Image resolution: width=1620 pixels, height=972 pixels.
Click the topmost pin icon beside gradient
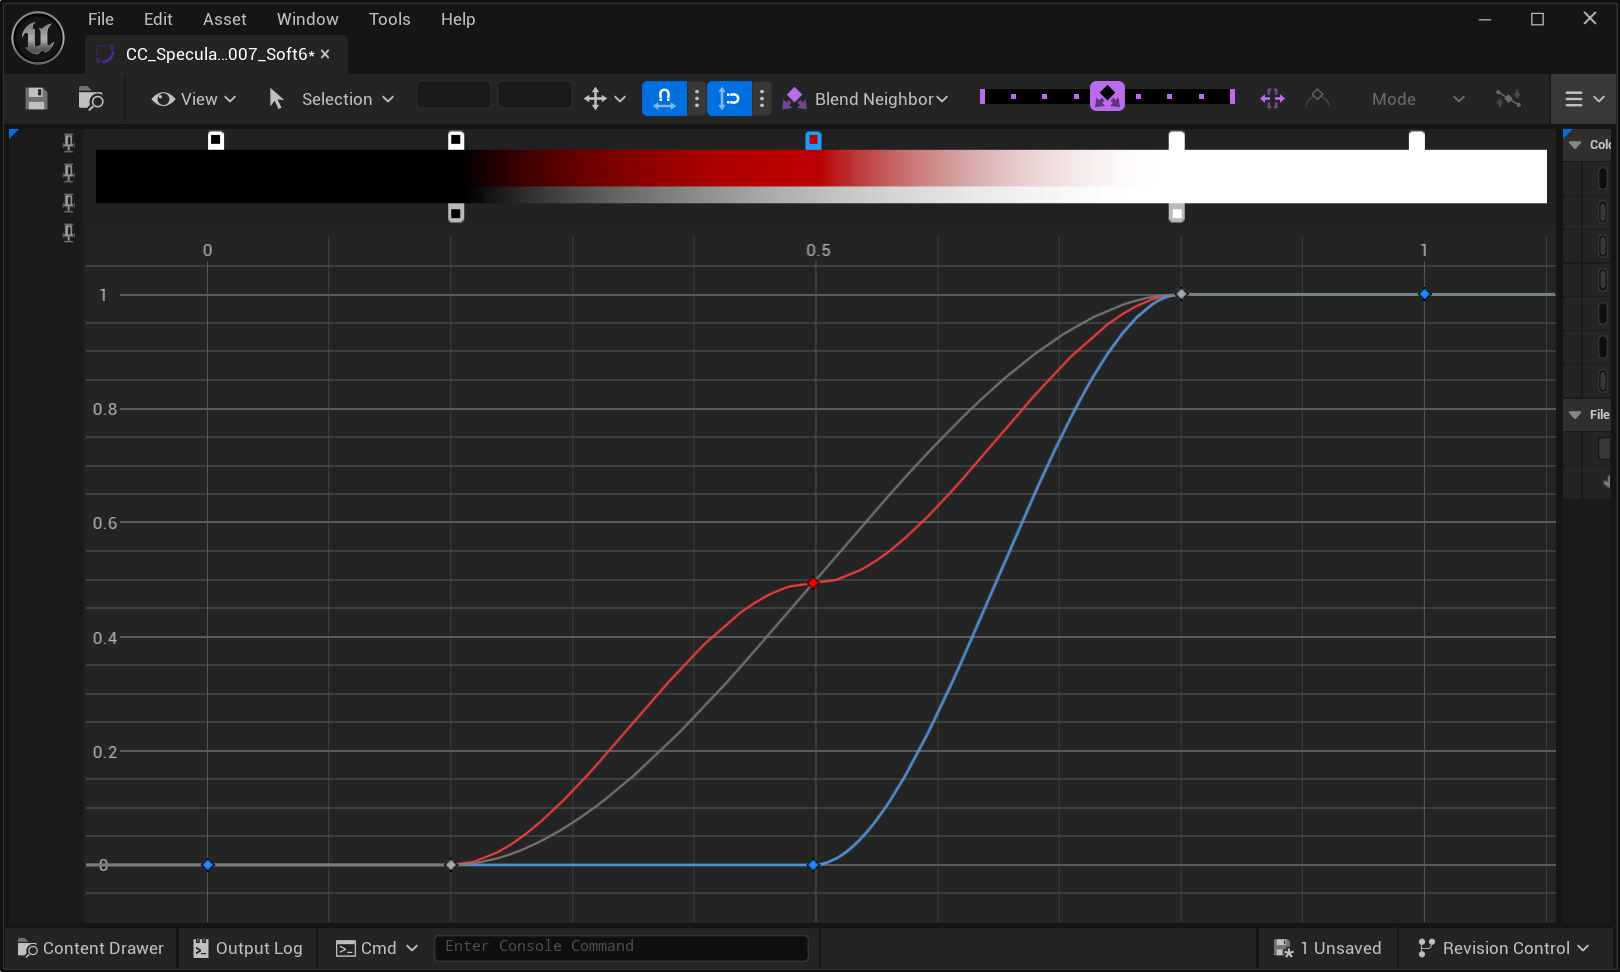68,142
